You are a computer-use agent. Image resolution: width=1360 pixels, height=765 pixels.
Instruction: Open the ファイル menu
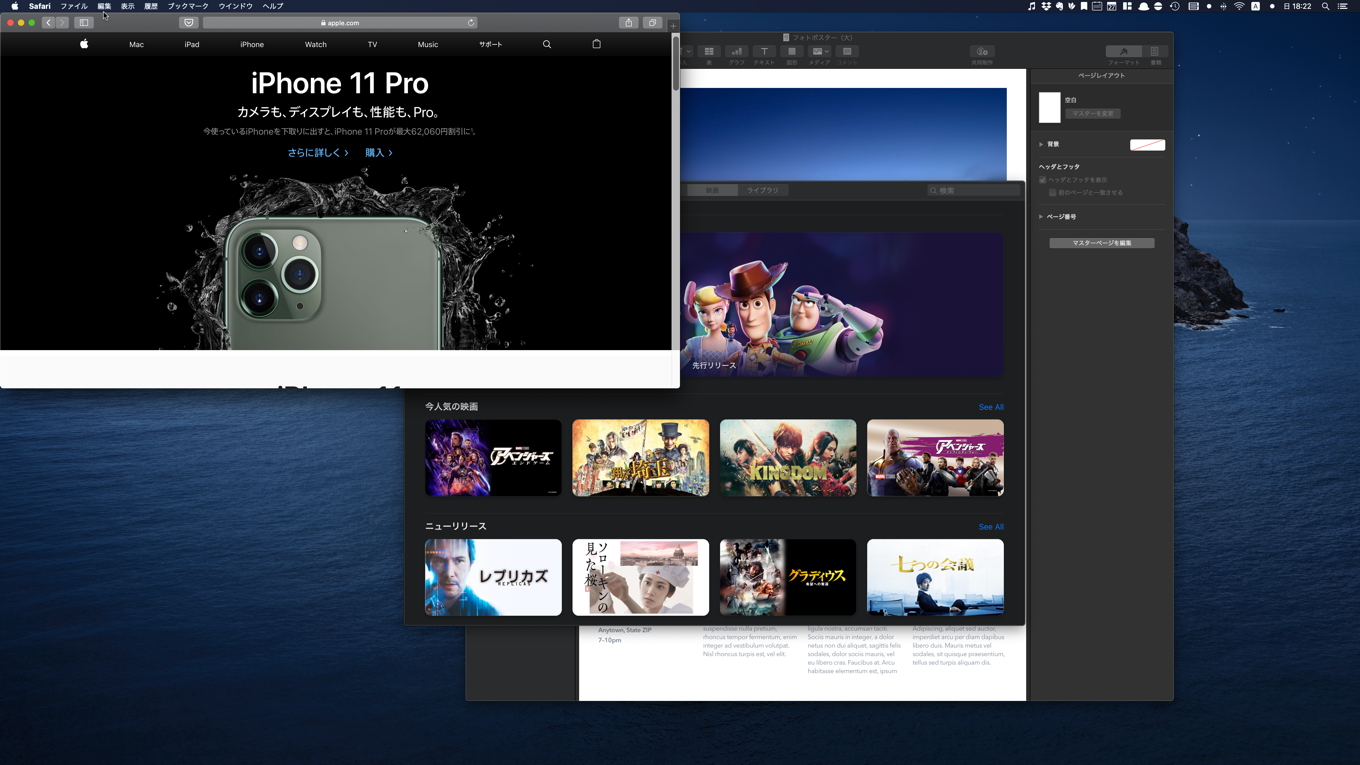(74, 6)
